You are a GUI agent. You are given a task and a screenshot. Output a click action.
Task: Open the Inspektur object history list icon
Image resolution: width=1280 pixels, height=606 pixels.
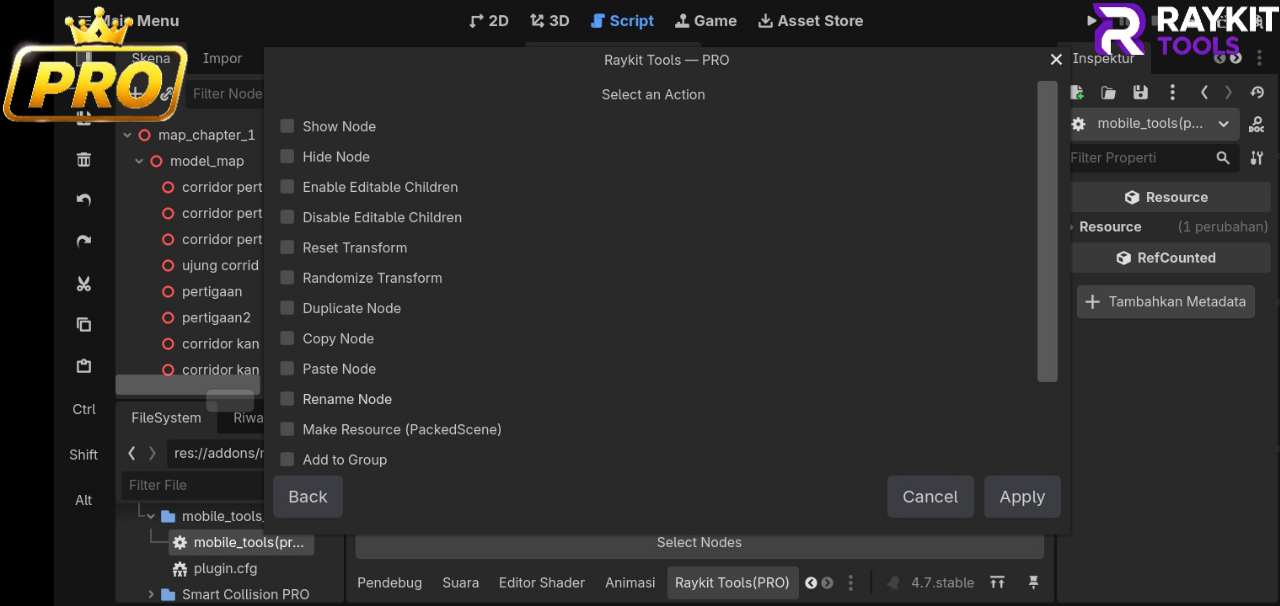tap(1257, 93)
